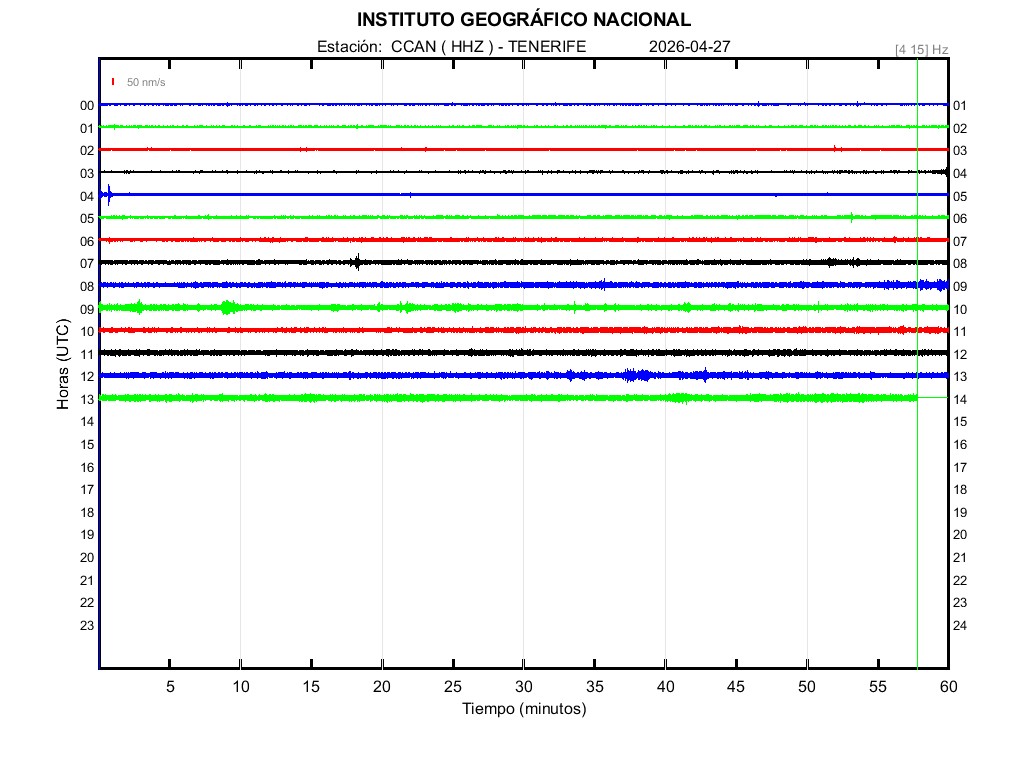This screenshot has width=1024, height=768.
Task: Click the 18 hour label on left axis
Action: point(87,512)
